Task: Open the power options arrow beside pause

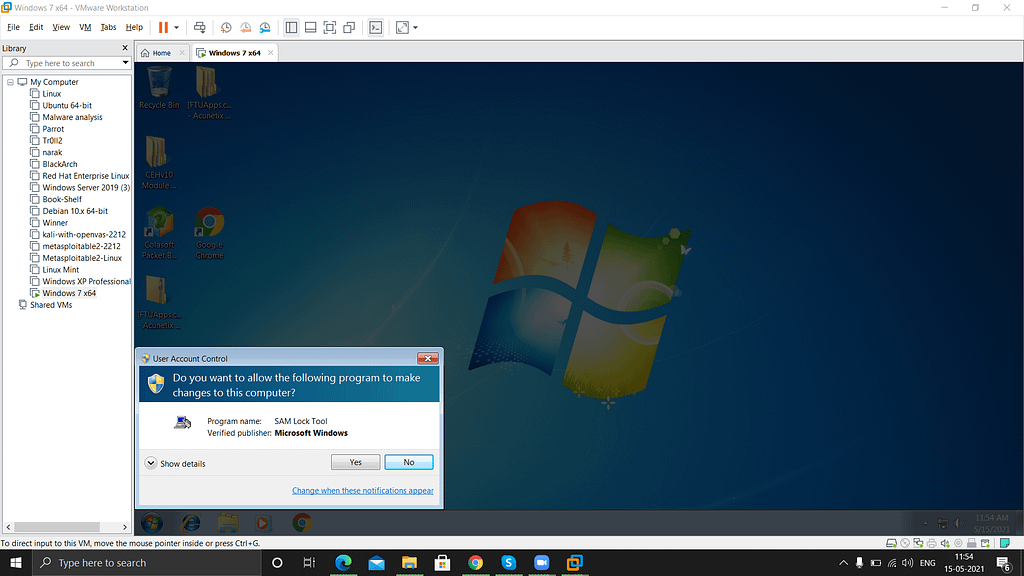Action: 176,27
